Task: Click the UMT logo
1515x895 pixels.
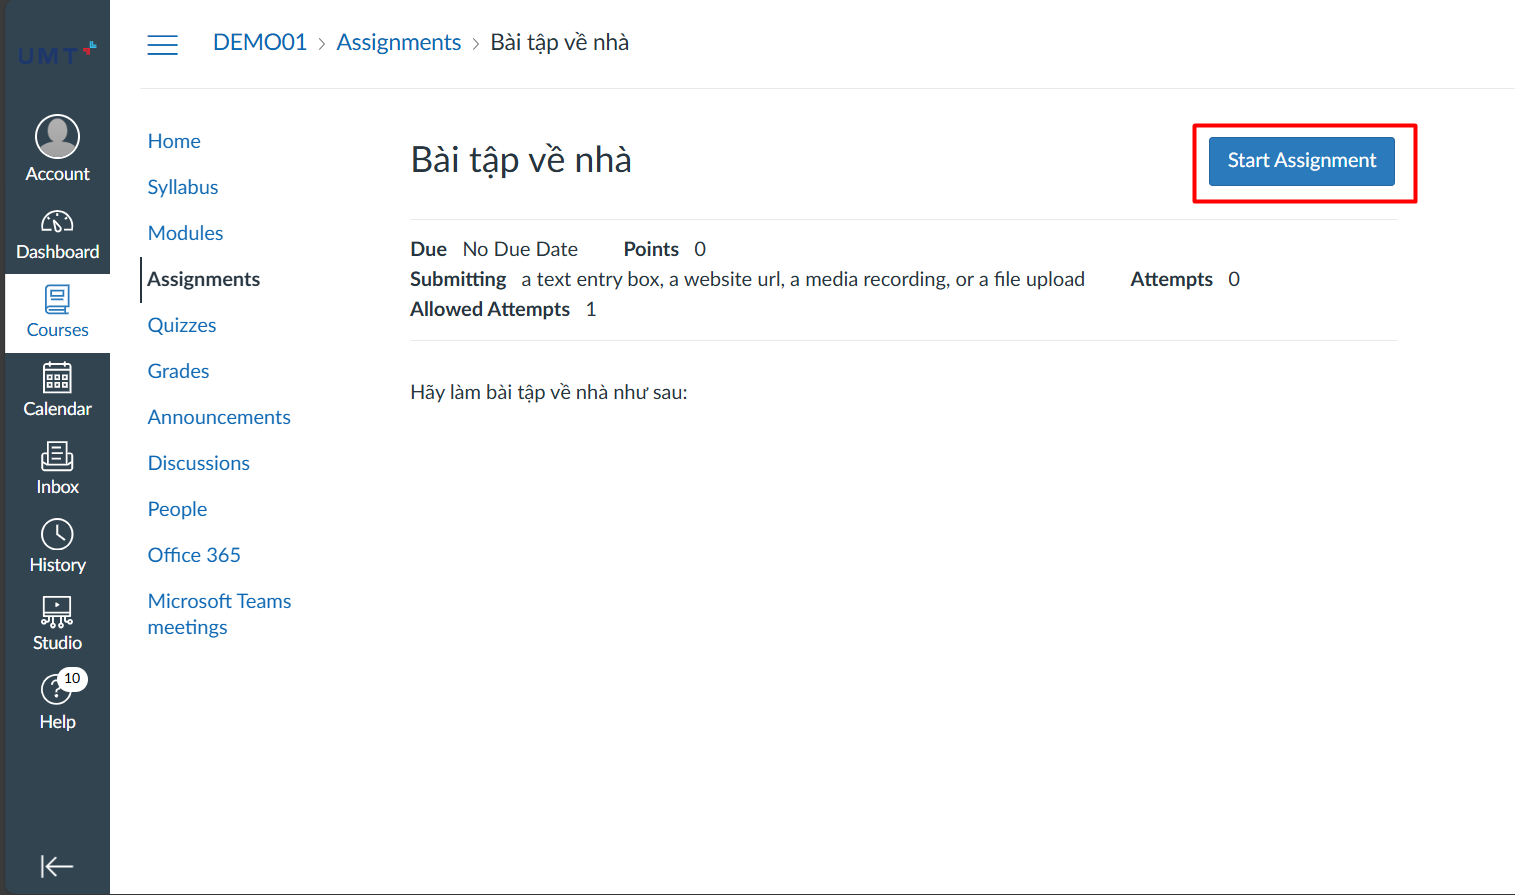Action: [x=57, y=54]
